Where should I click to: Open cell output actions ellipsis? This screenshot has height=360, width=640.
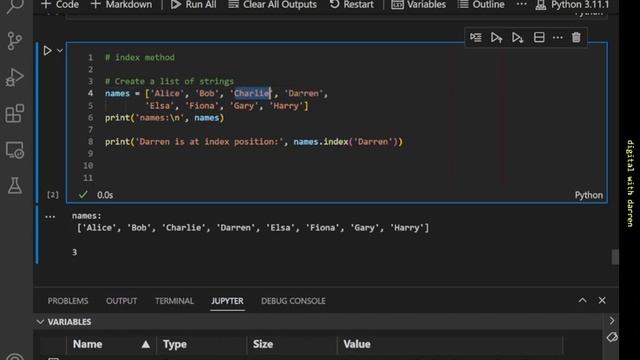coord(50,216)
